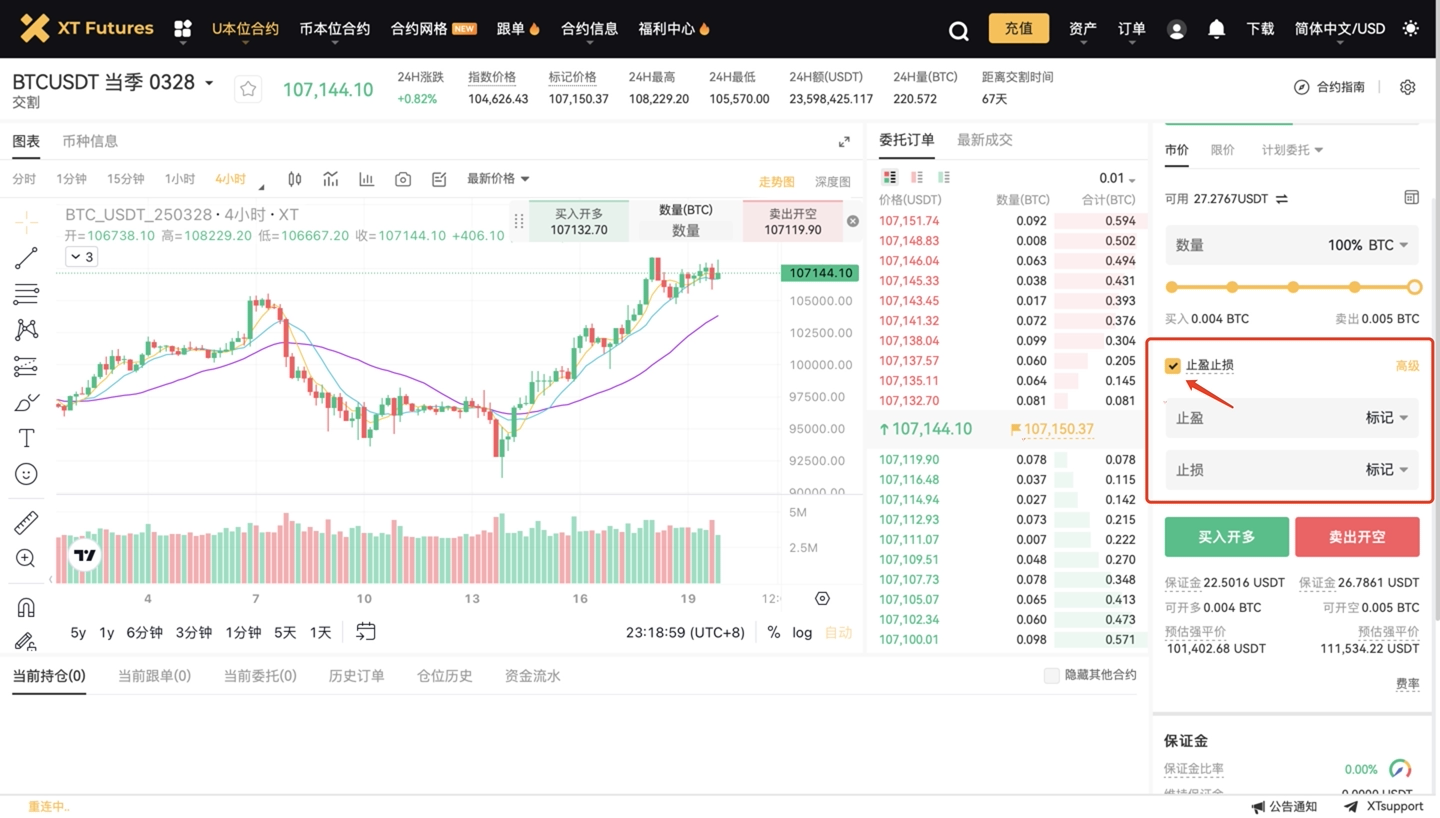This screenshot has width=1440, height=818.
Task: Enable 隐藏其他合约 checkbox
Action: click(1051, 676)
